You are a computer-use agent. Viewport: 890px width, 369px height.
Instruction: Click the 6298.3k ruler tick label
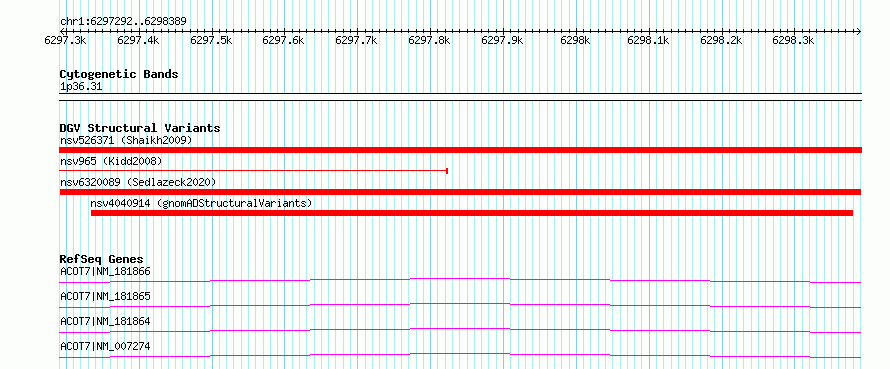coord(794,40)
